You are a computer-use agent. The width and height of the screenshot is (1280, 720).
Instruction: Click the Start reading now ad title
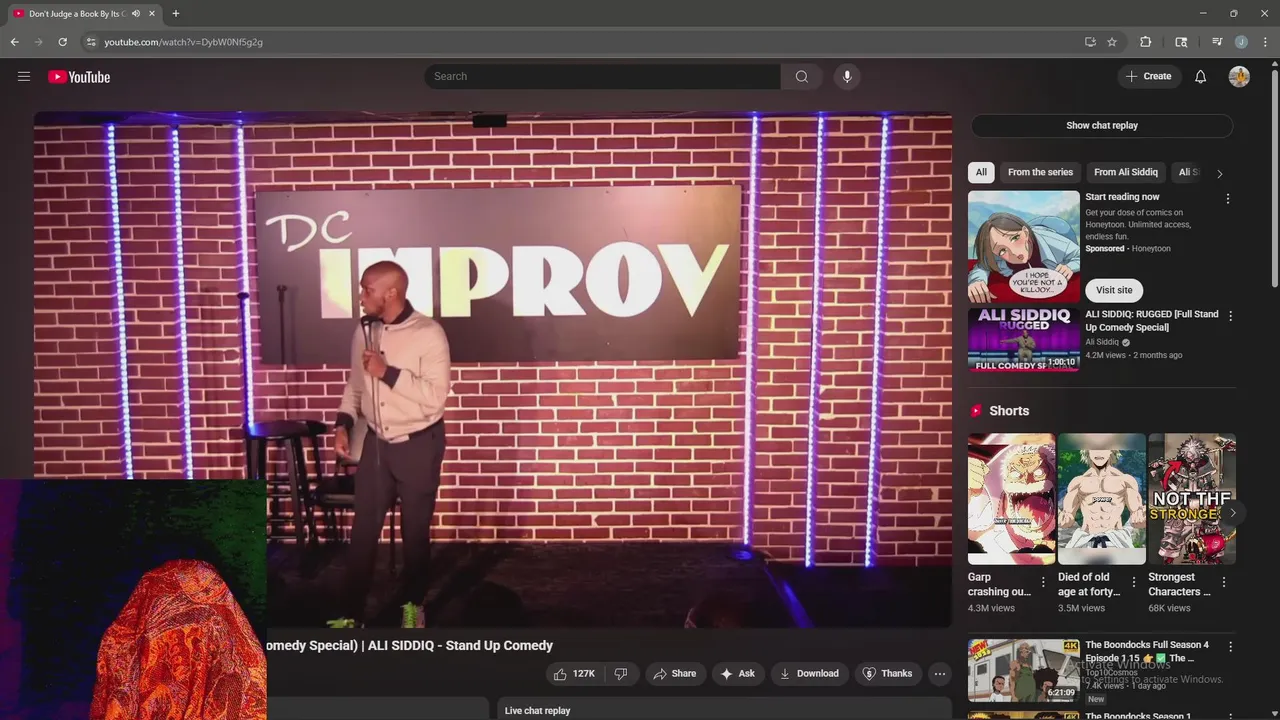(1122, 197)
